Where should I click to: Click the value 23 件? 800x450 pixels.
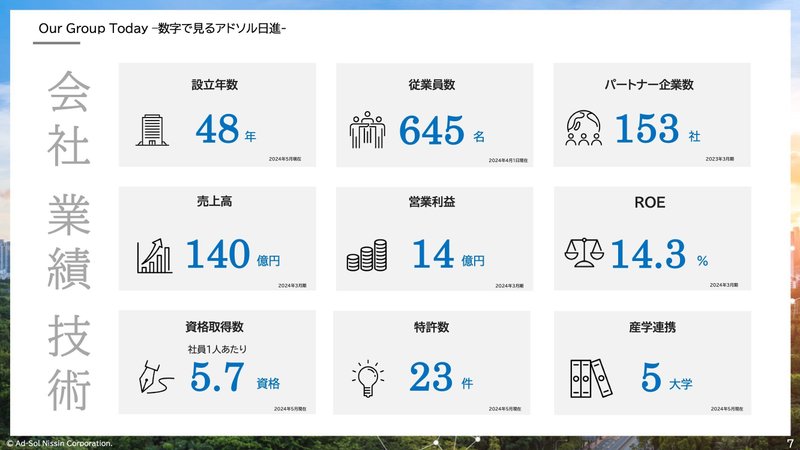pyautogui.click(x=441, y=378)
